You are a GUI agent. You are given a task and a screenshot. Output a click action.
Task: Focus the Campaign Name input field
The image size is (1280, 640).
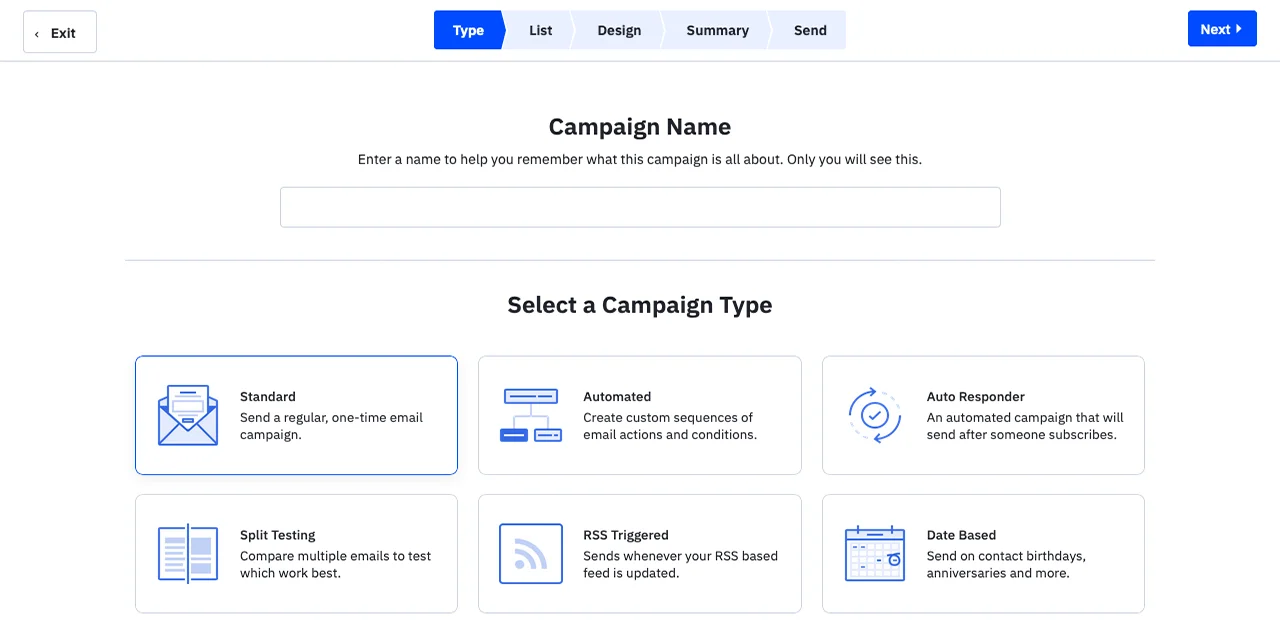(x=640, y=207)
